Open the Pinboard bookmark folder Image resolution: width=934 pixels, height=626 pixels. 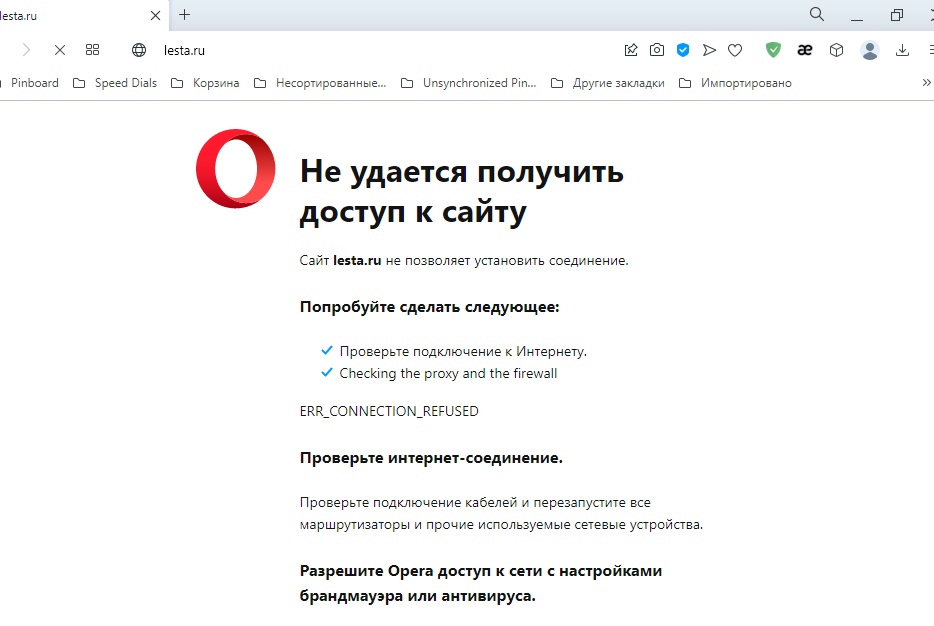pos(32,83)
